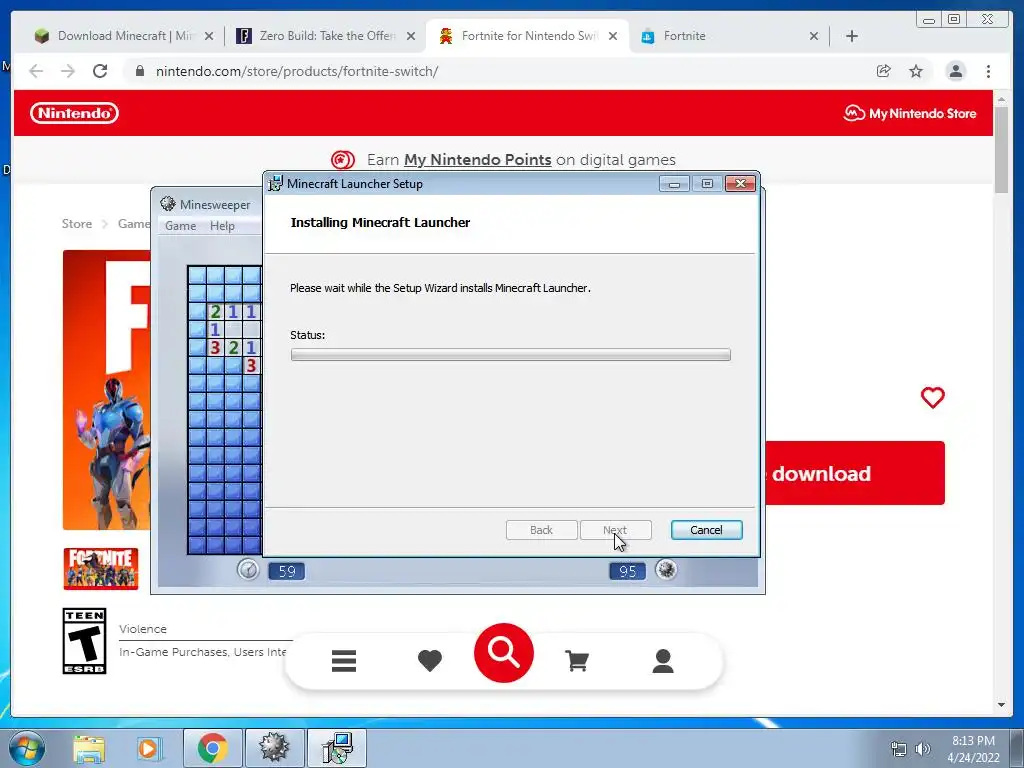Open the Help menu in Minesweeper

tap(222, 226)
